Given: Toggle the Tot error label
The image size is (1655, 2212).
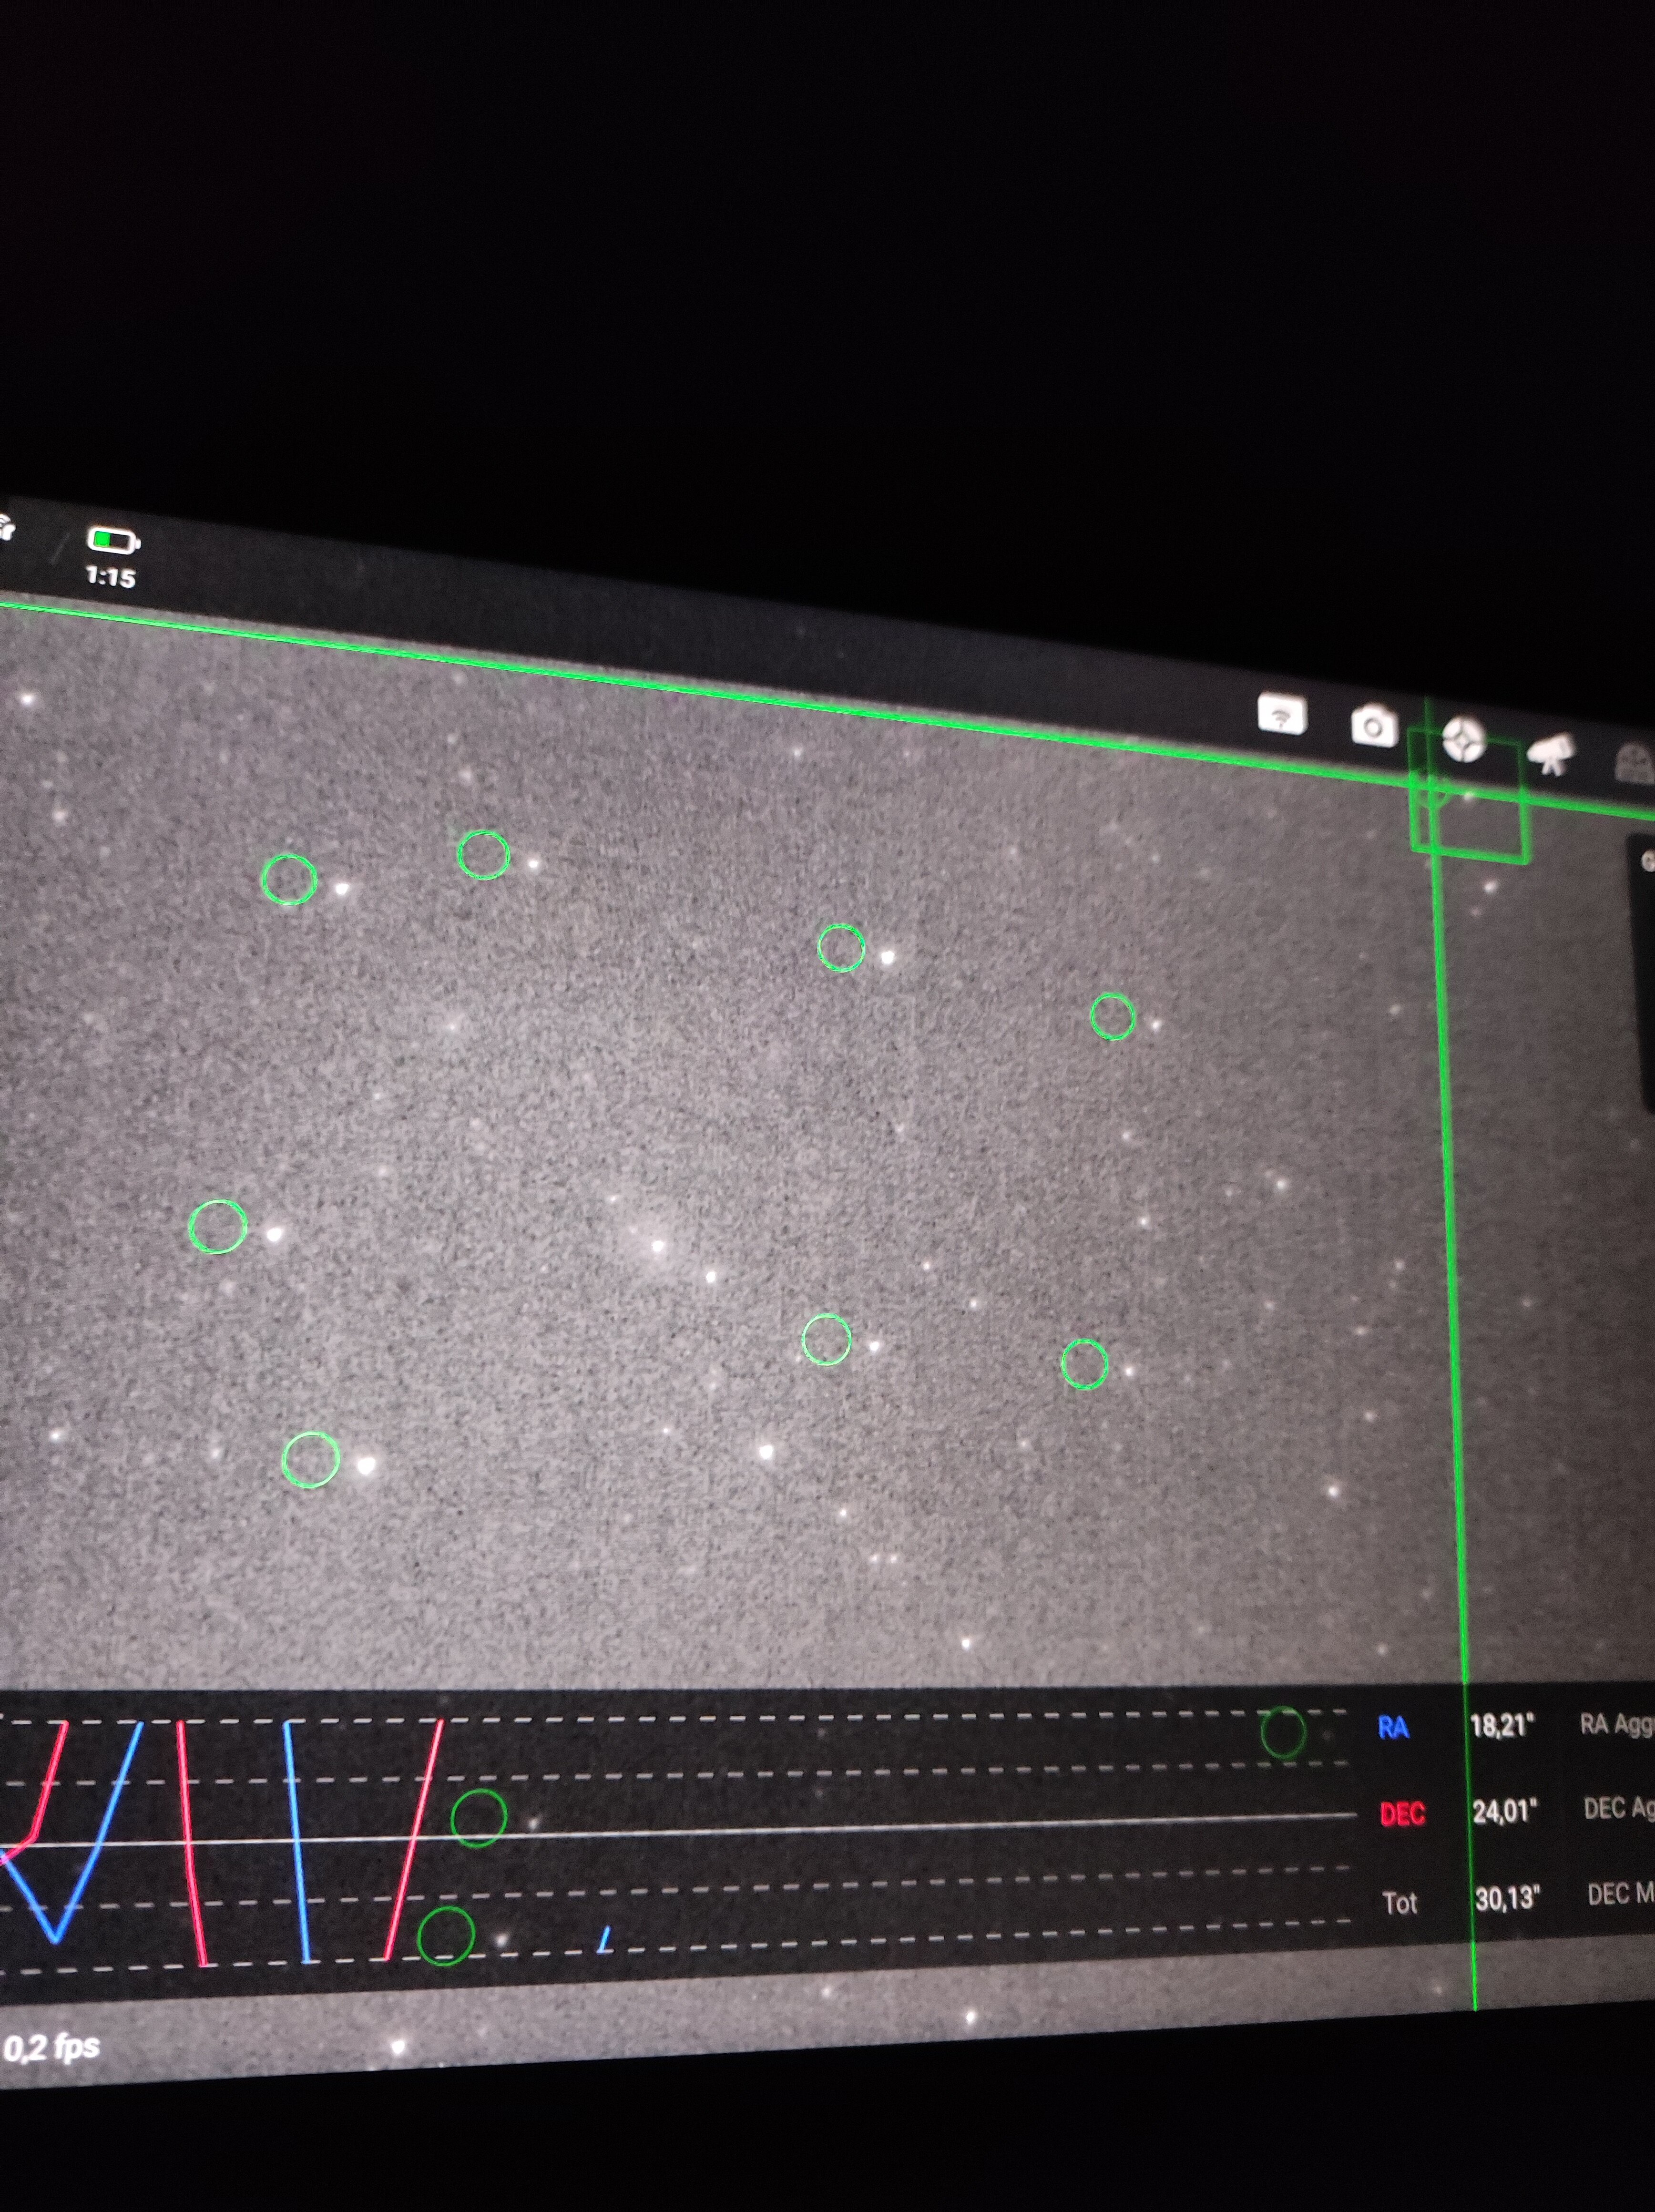Looking at the screenshot, I should pos(1400,1902).
